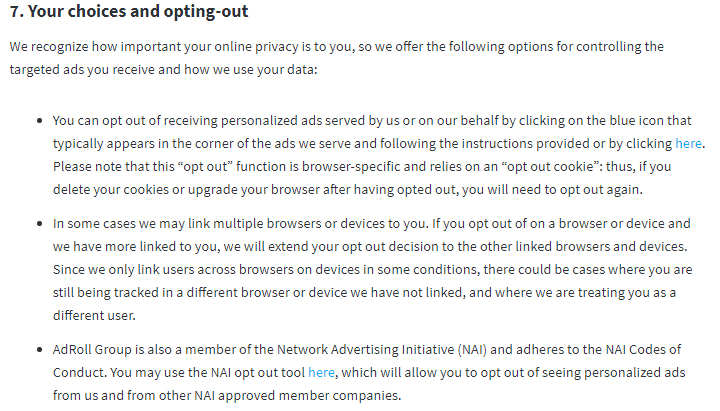The height and width of the screenshot is (411, 720).
Task: Click the first bullet point marker
Action: [40, 121]
